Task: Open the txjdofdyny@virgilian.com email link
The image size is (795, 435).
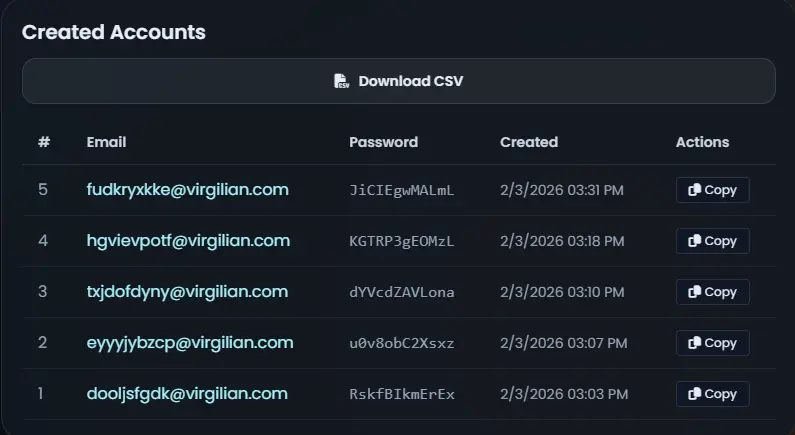Action: click(187, 292)
